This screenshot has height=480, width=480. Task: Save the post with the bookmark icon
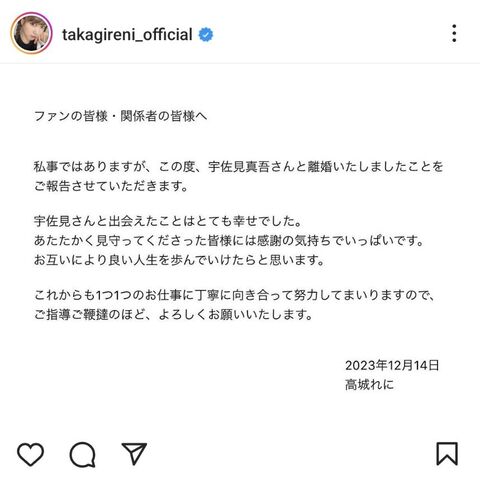(447, 454)
